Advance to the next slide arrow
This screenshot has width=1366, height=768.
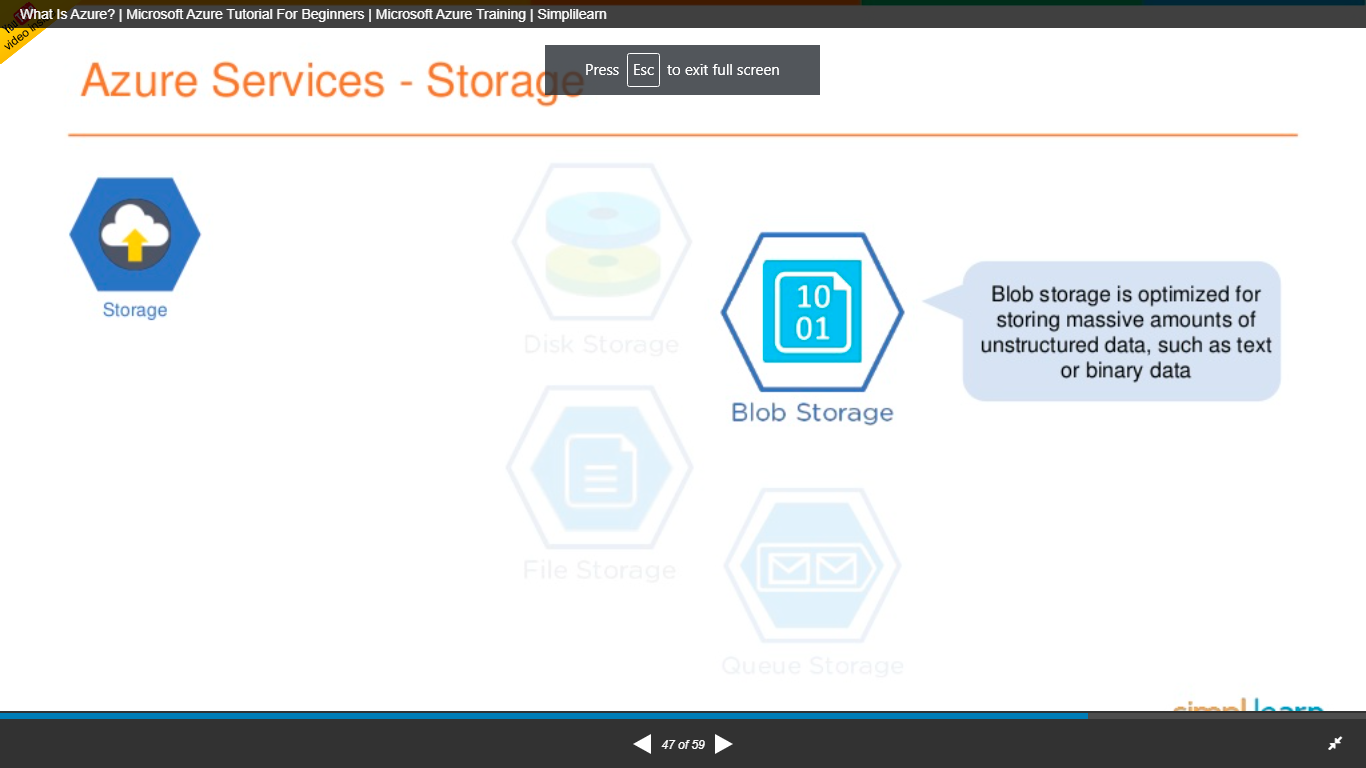(724, 744)
